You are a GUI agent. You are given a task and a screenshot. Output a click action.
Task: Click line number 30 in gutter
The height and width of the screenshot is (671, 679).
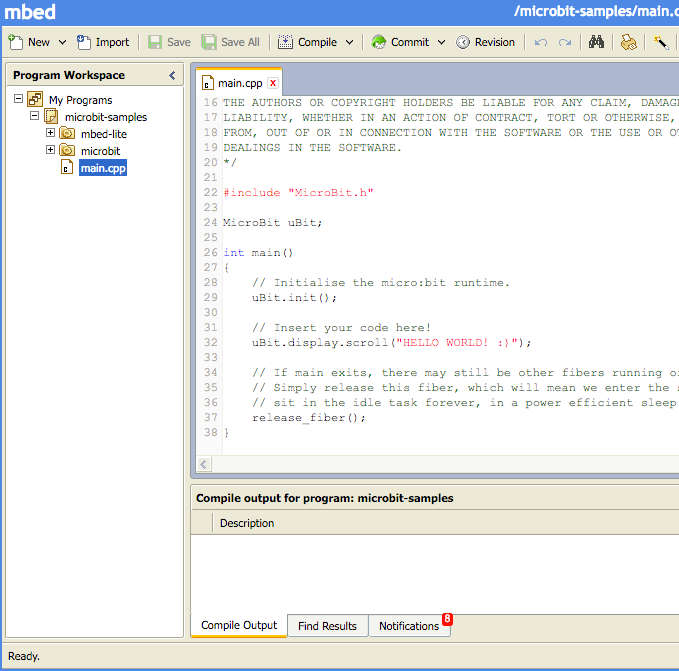[x=210, y=313]
